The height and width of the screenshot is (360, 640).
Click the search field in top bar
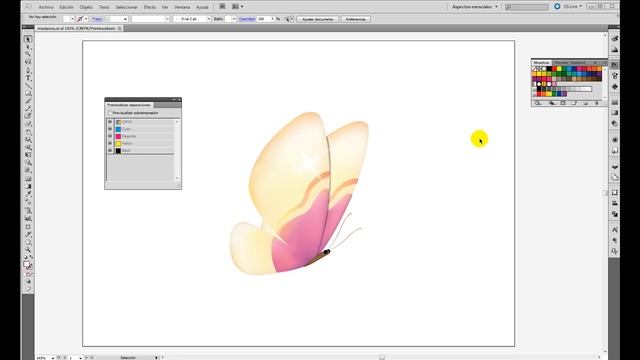point(527,7)
